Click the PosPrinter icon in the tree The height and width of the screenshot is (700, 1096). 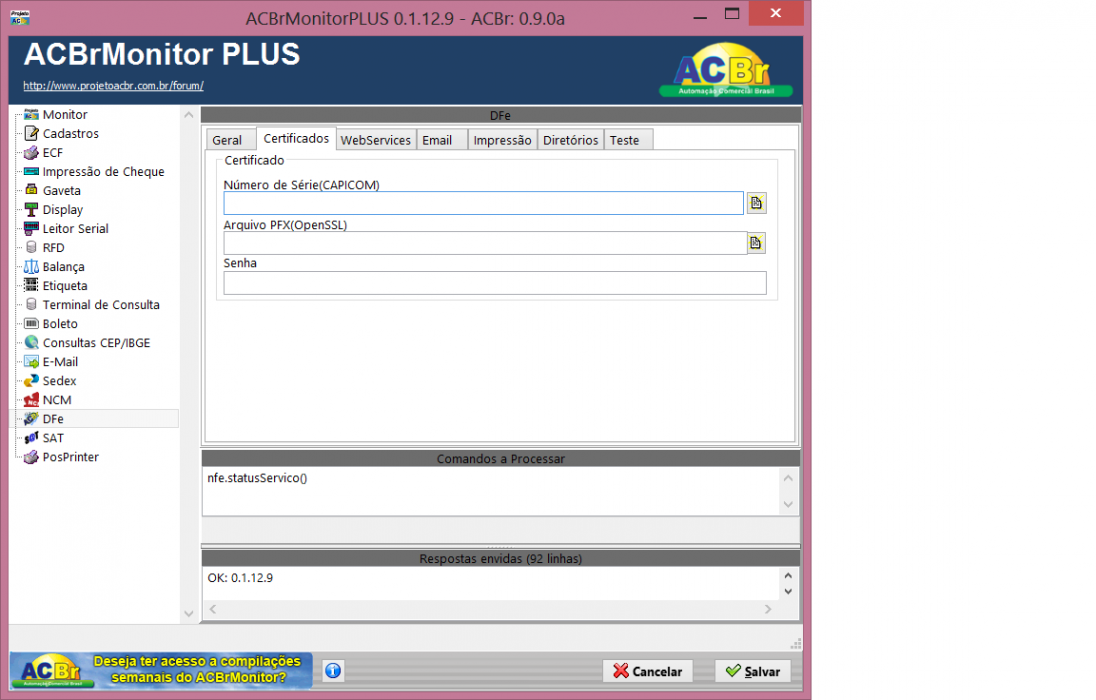pyautogui.click(x=31, y=457)
